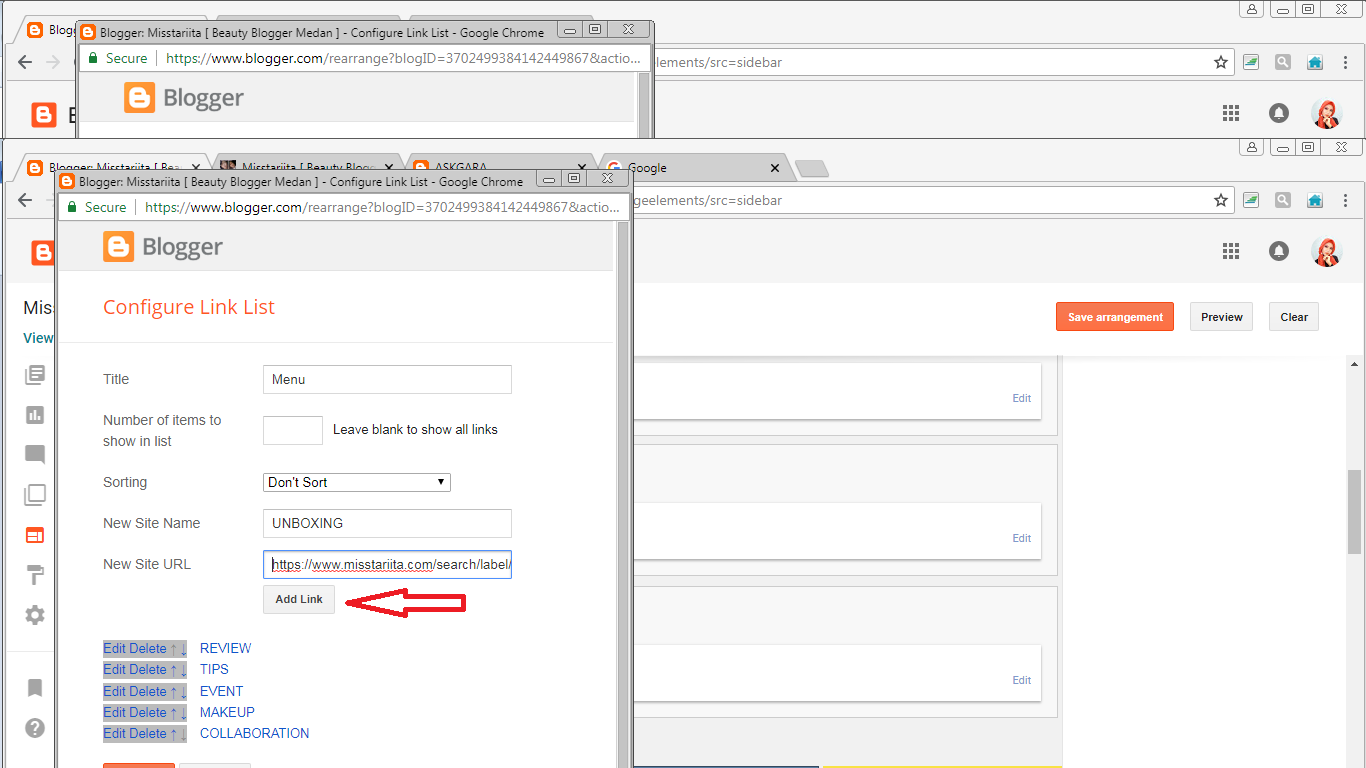Delete the EVENT link entry
The image size is (1366, 768).
tap(148, 691)
